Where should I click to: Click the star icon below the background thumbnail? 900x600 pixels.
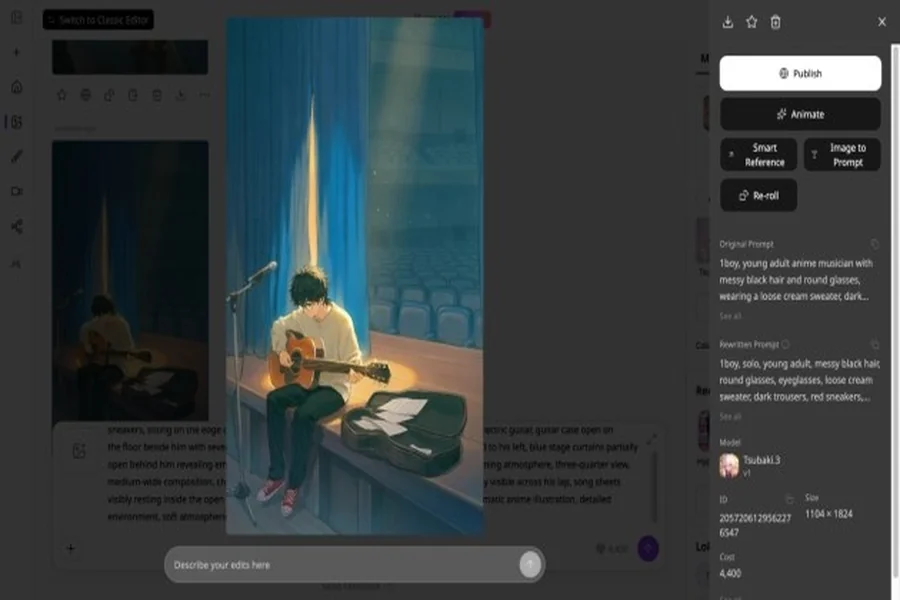point(62,95)
